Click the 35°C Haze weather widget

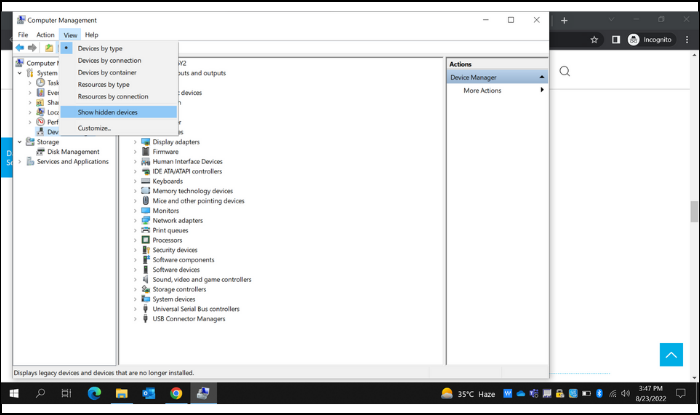(x=468, y=394)
